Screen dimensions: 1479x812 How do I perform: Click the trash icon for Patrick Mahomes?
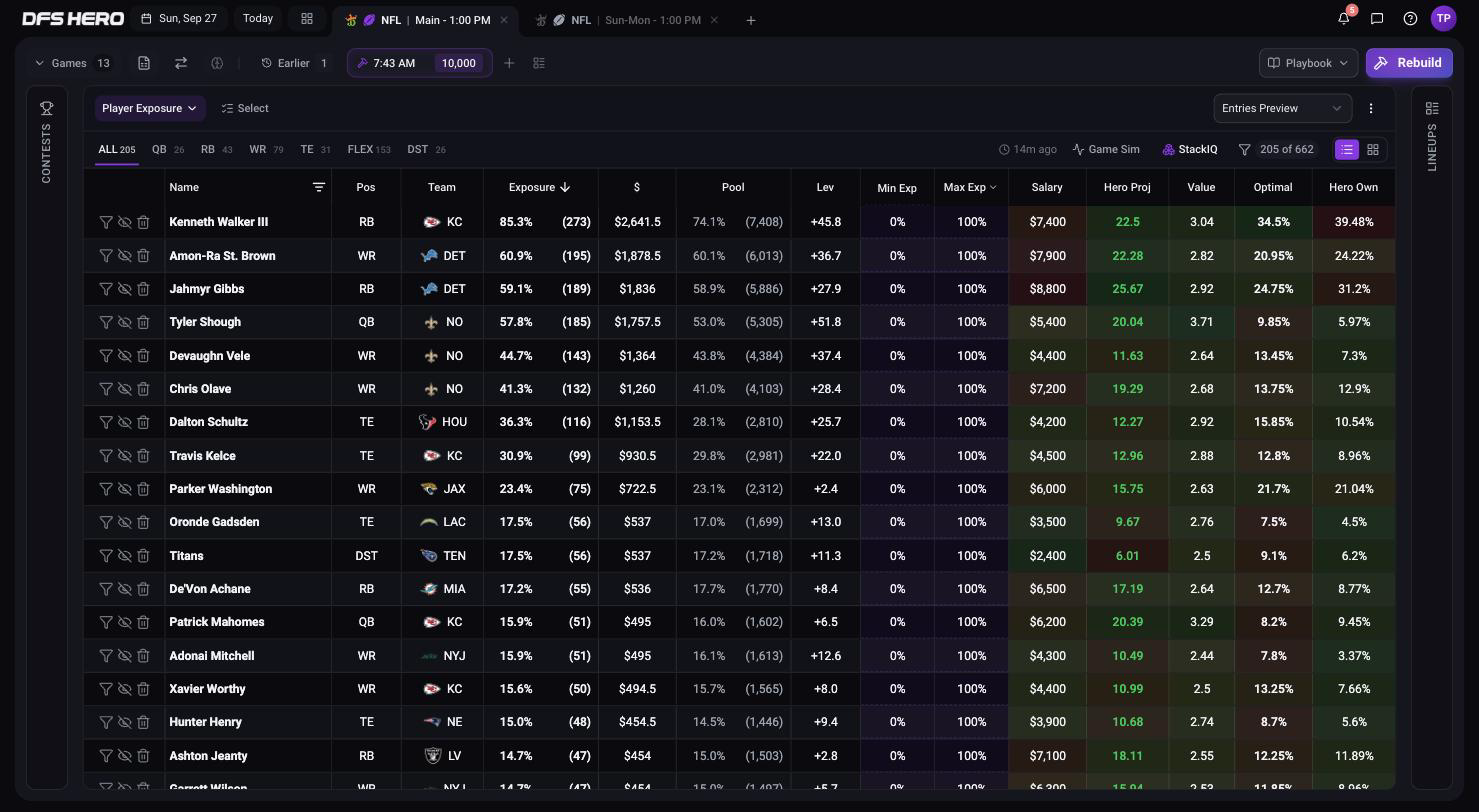(143, 622)
